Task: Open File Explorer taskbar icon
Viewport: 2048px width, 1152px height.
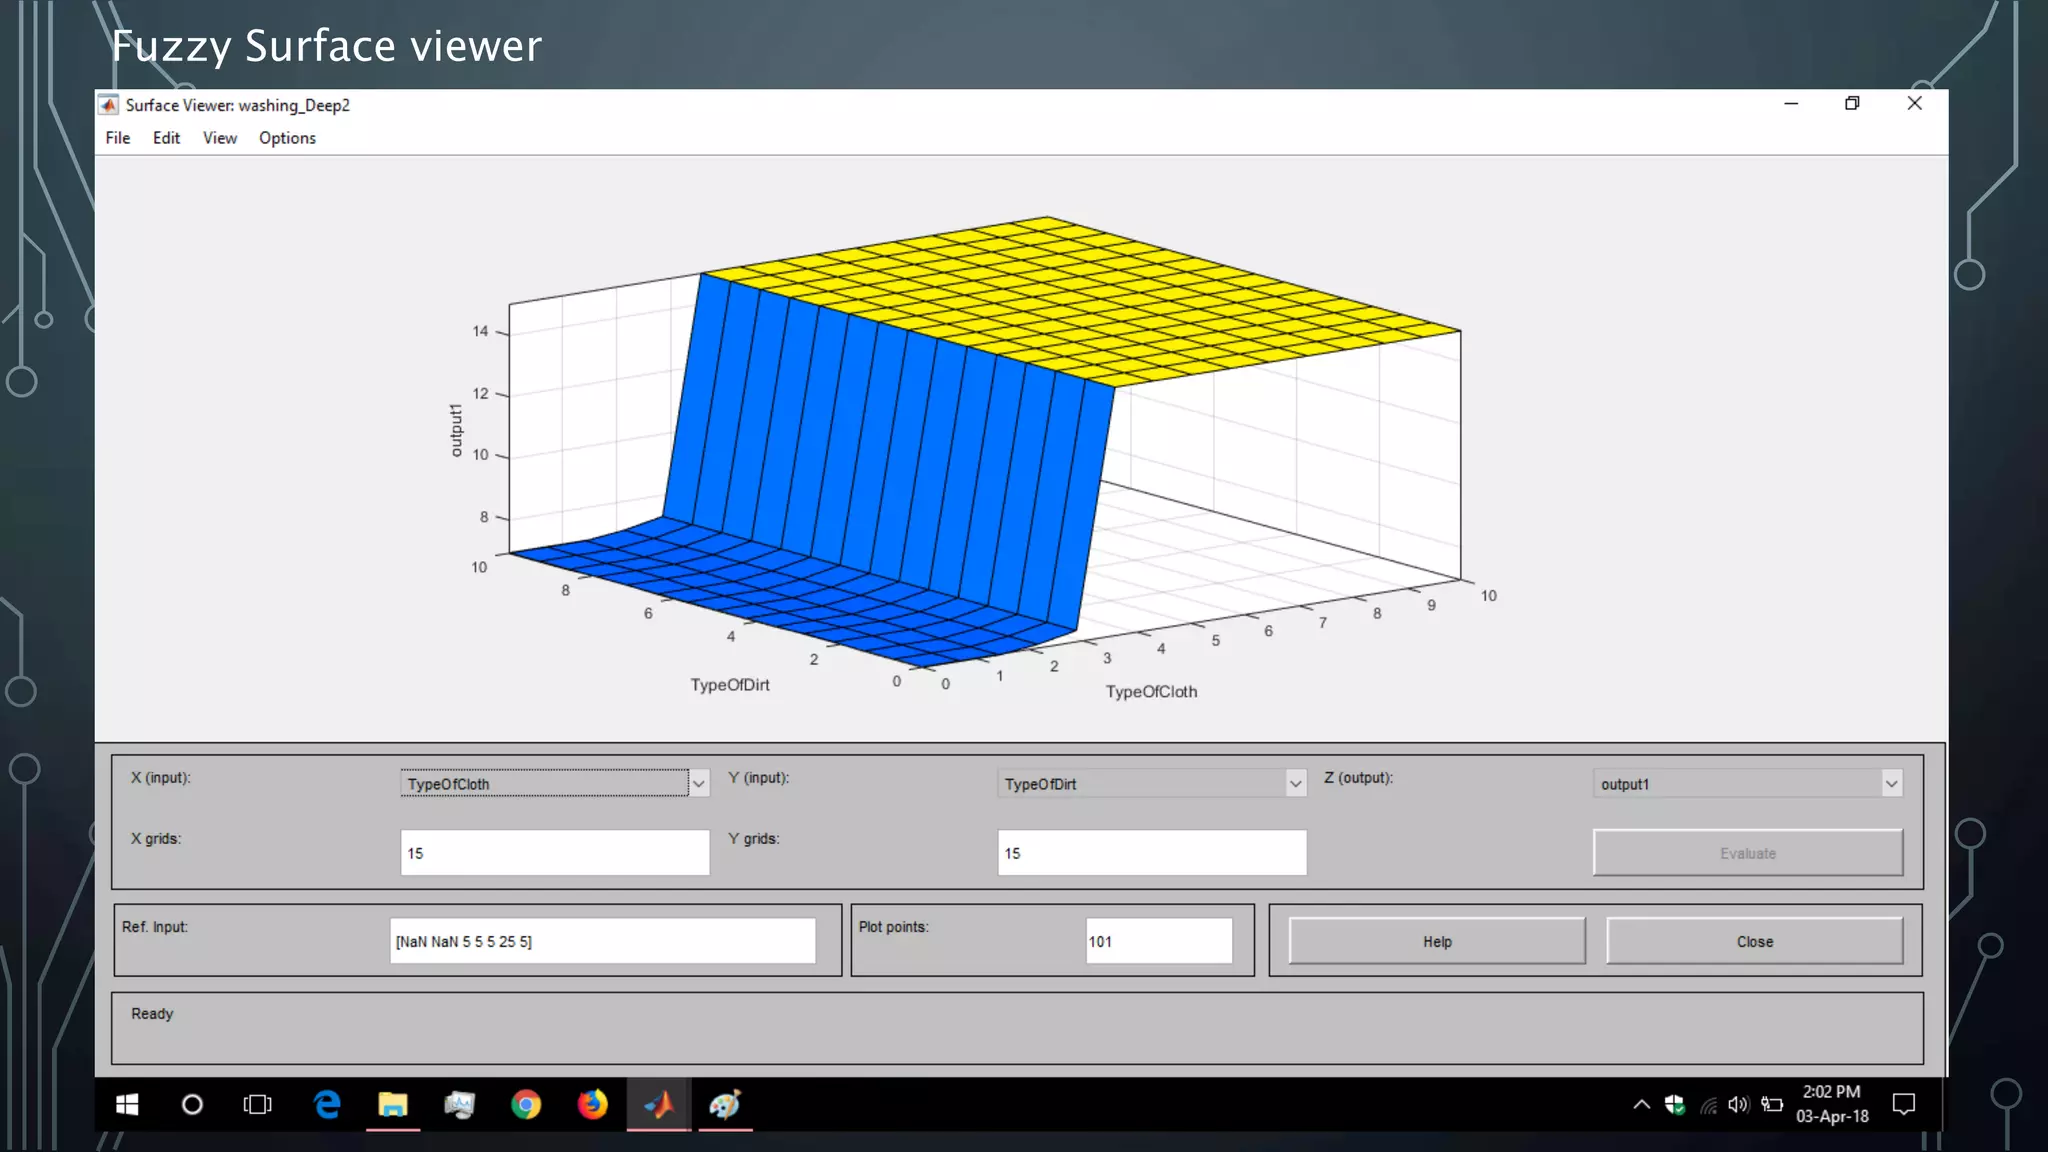Action: [x=393, y=1104]
